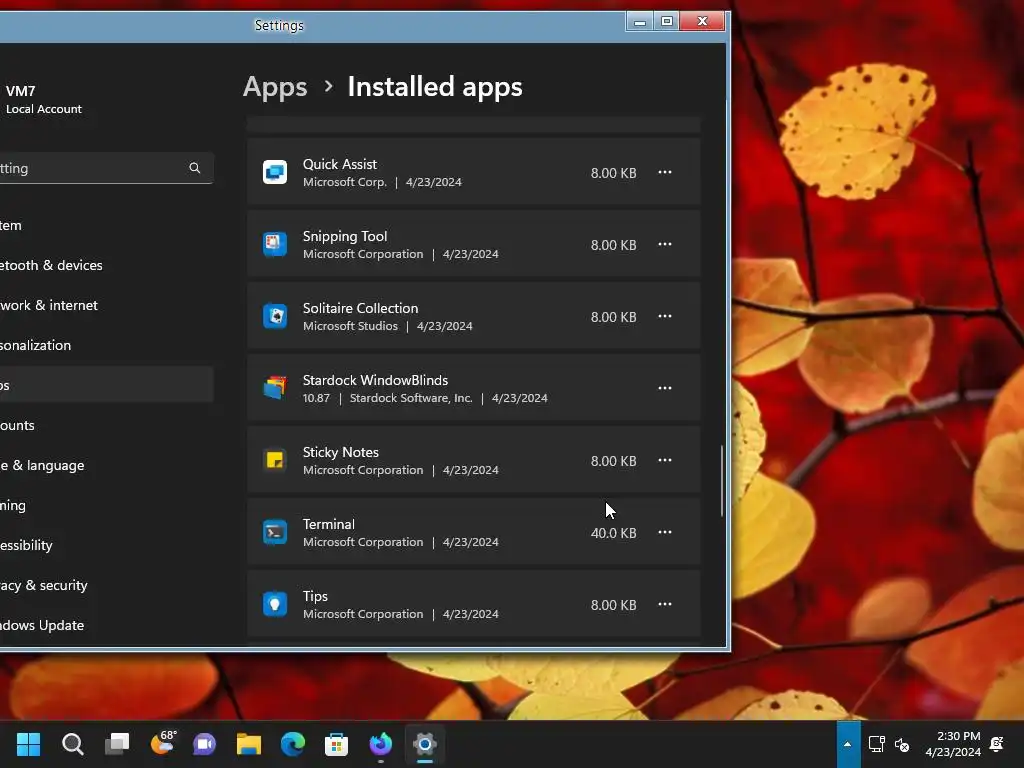Image resolution: width=1024 pixels, height=768 pixels.
Task: Open more options for Sticky Notes
Action: [665, 460]
